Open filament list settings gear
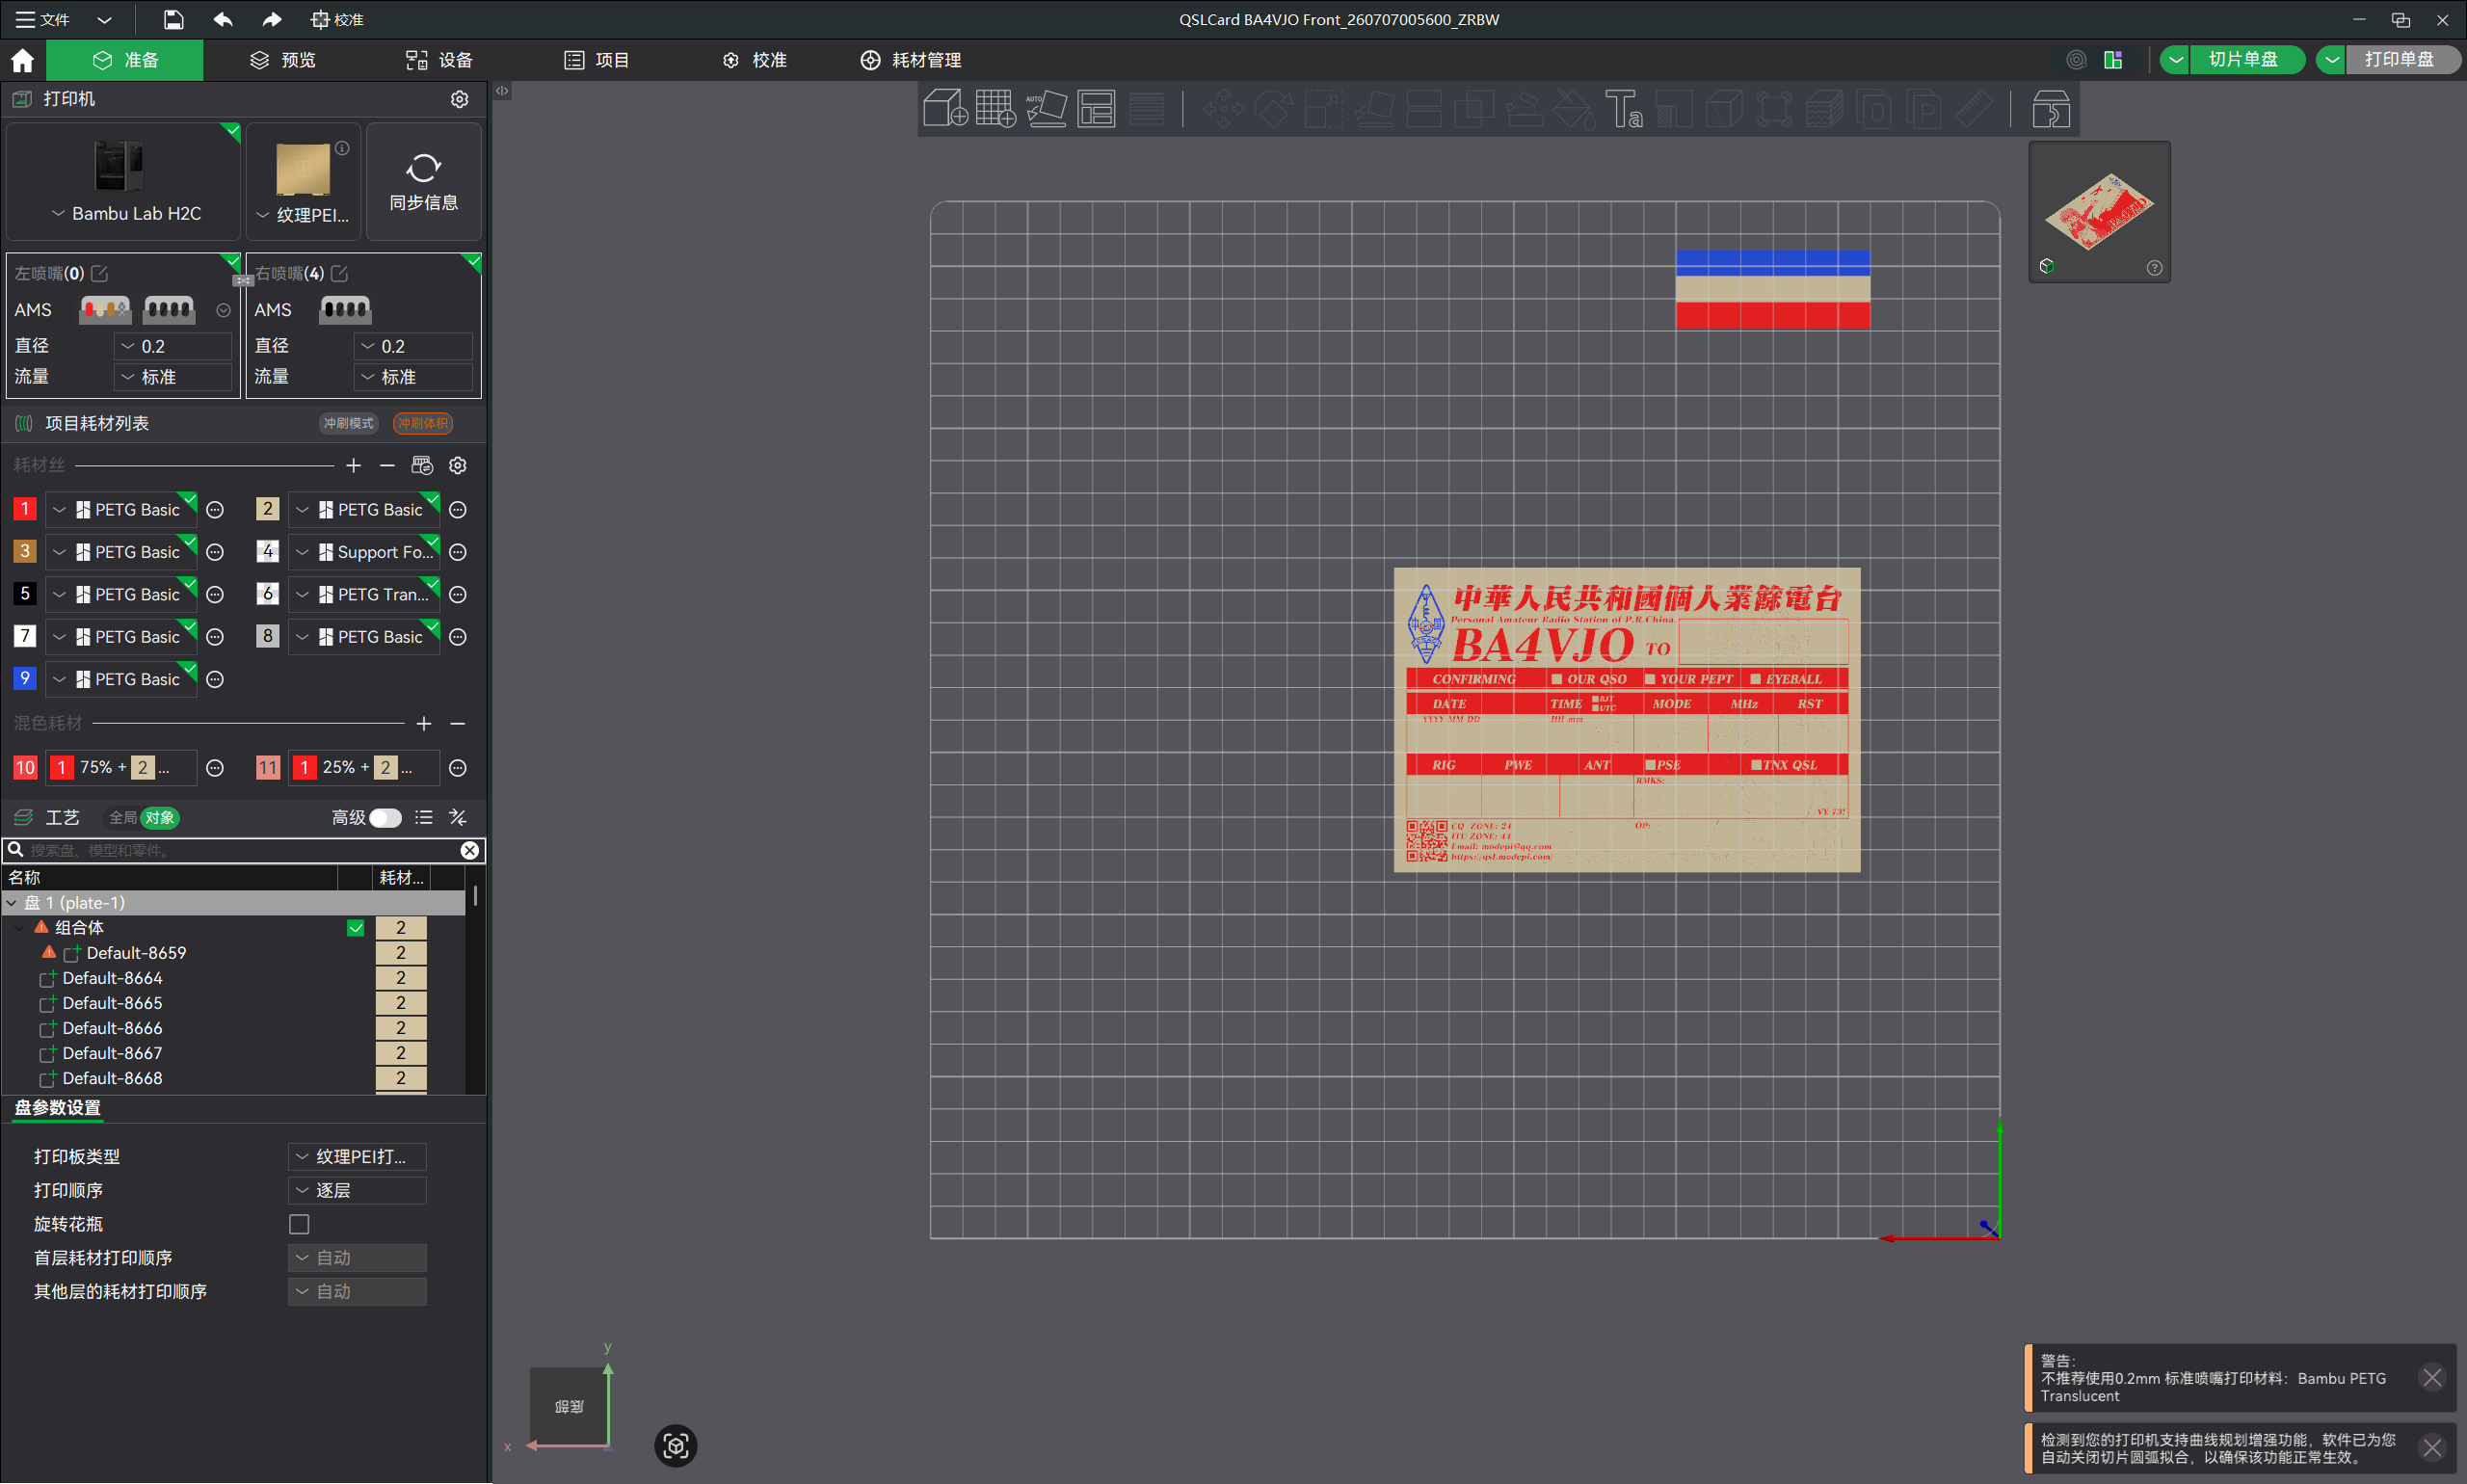The image size is (2467, 1484). click(458, 465)
